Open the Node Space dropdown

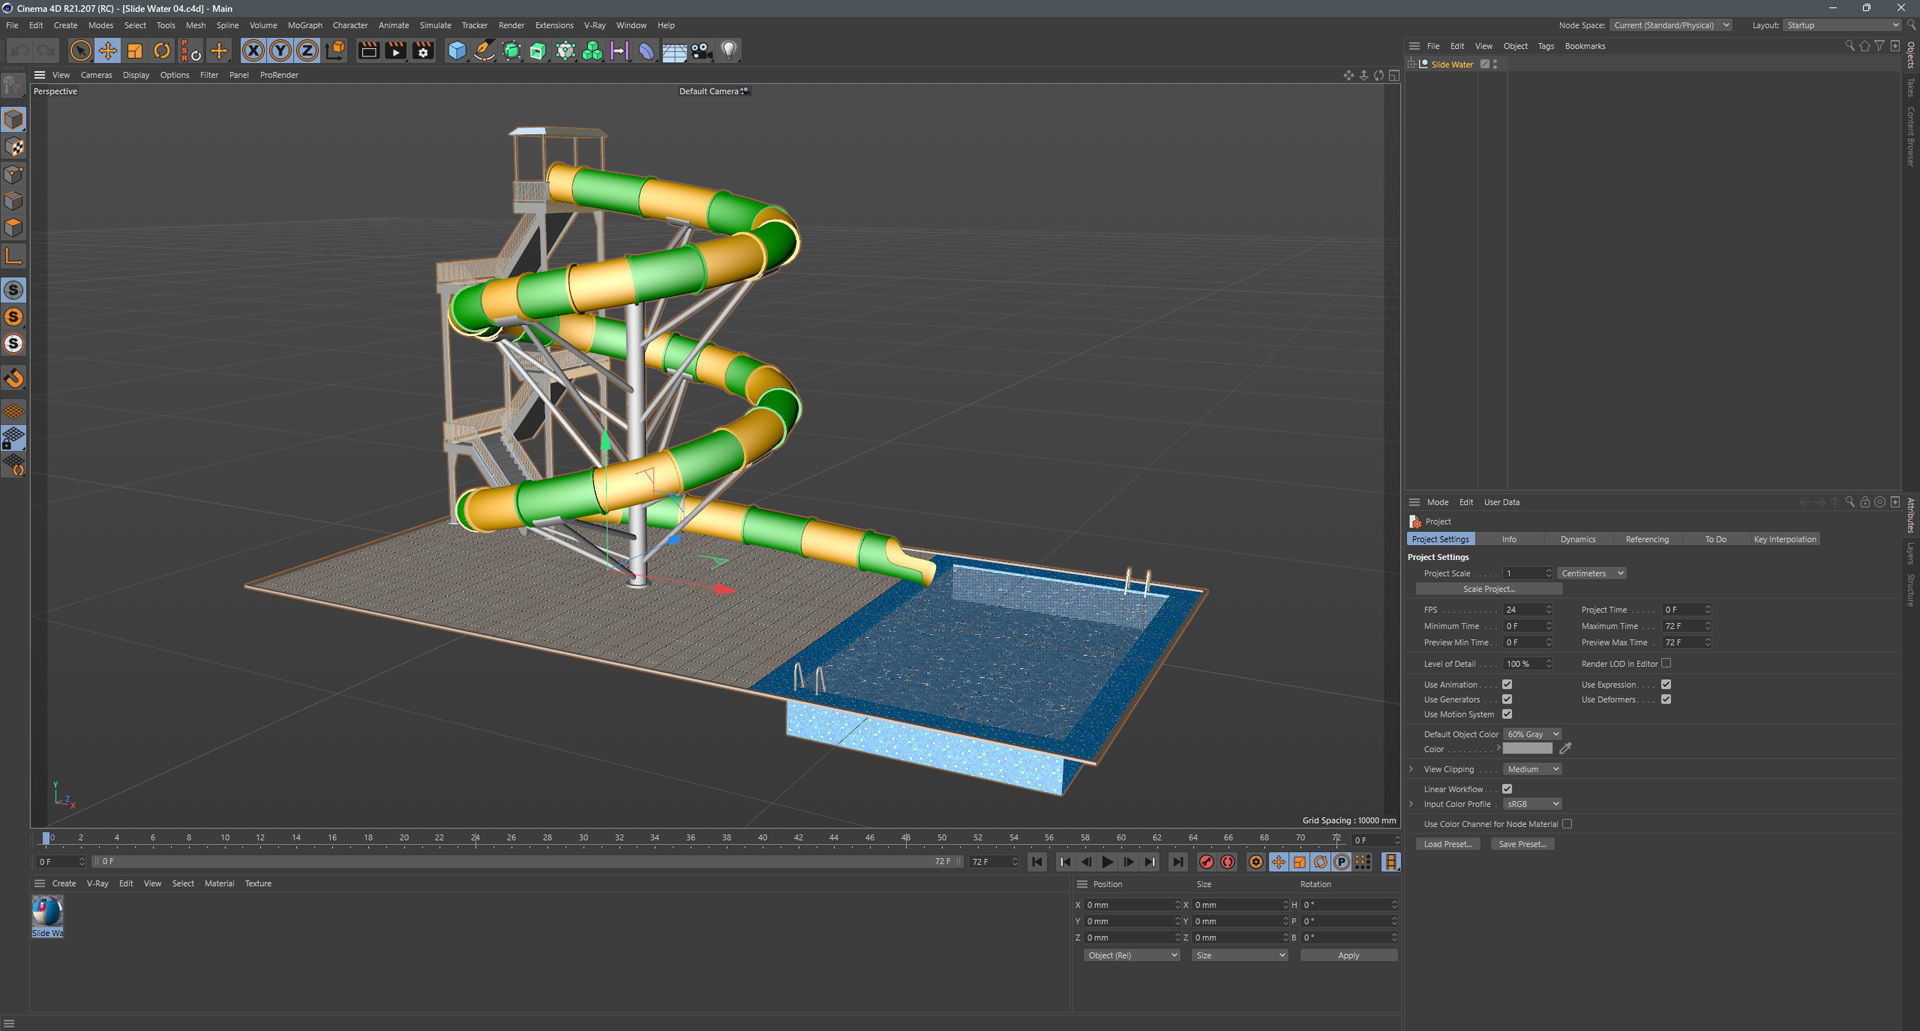[x=1670, y=25]
